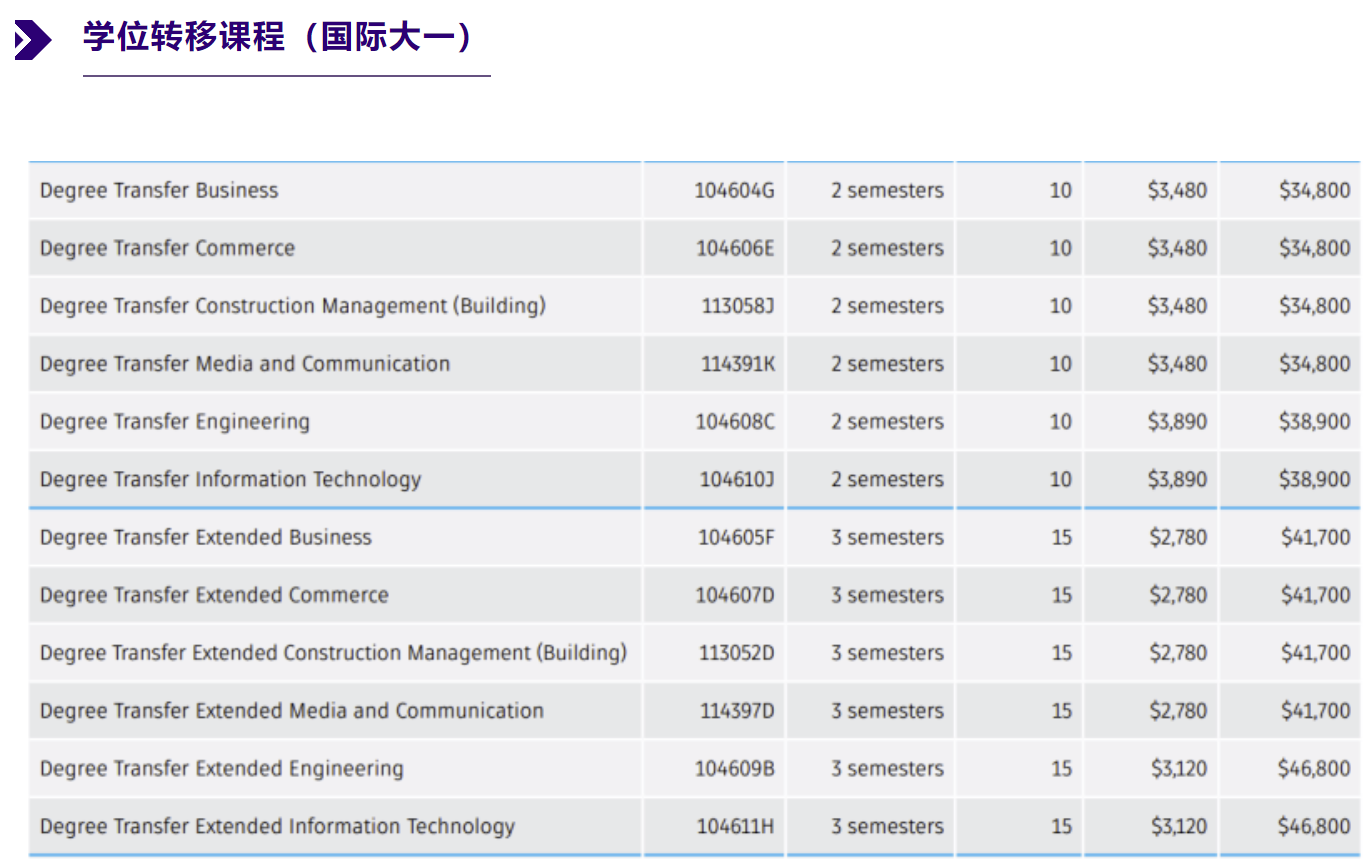Select Degree Transfer Extended Business entry

click(205, 538)
